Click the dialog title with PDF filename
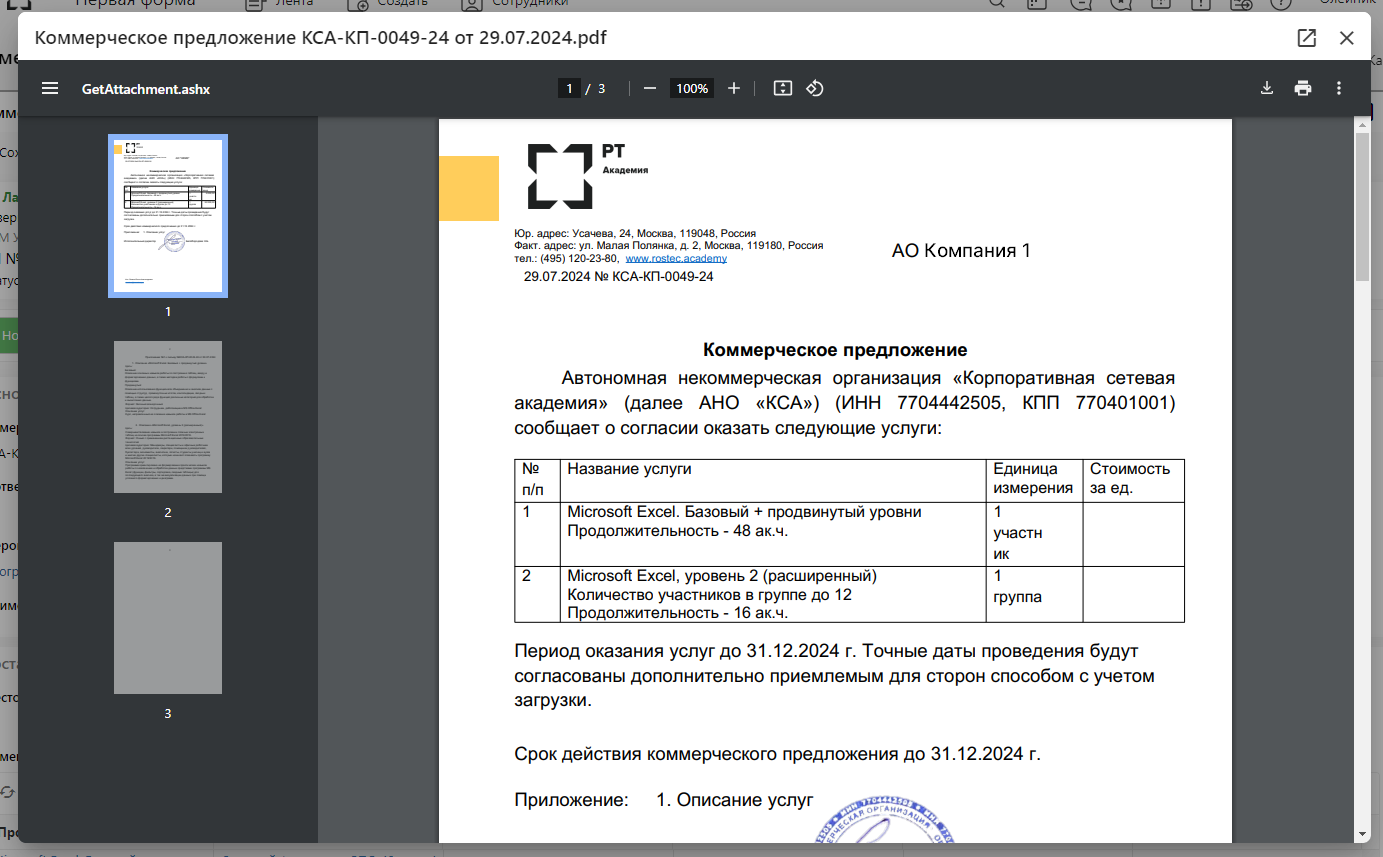This screenshot has width=1383, height=857. point(321,38)
